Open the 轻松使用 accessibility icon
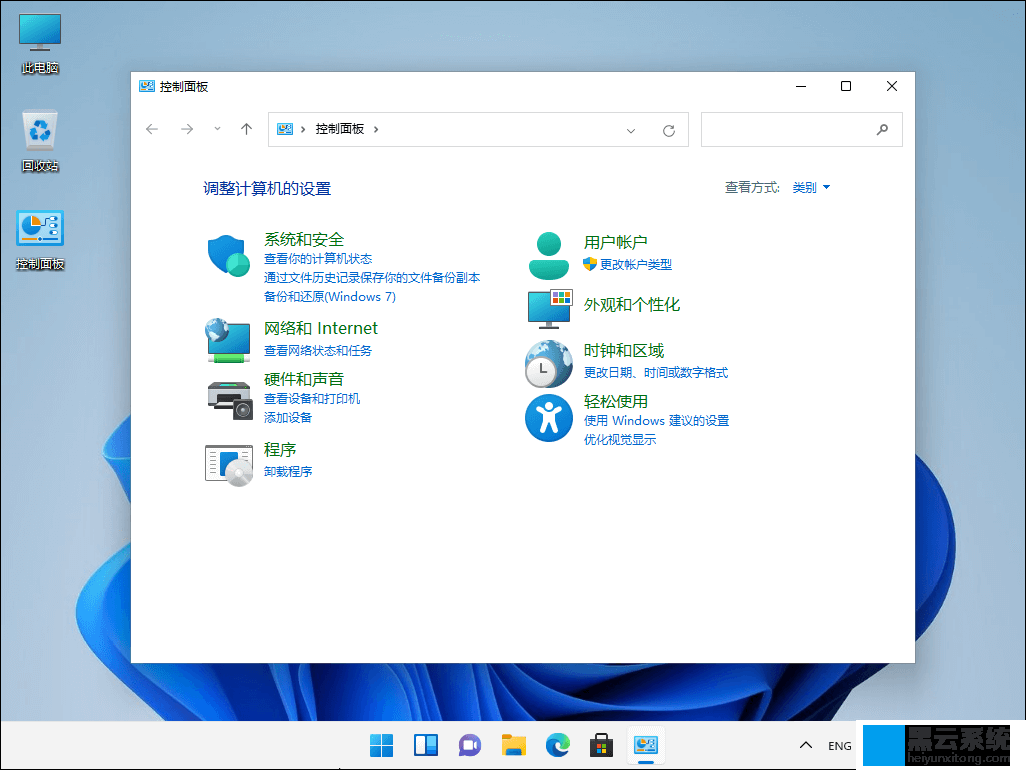The height and width of the screenshot is (770, 1026). click(548, 418)
